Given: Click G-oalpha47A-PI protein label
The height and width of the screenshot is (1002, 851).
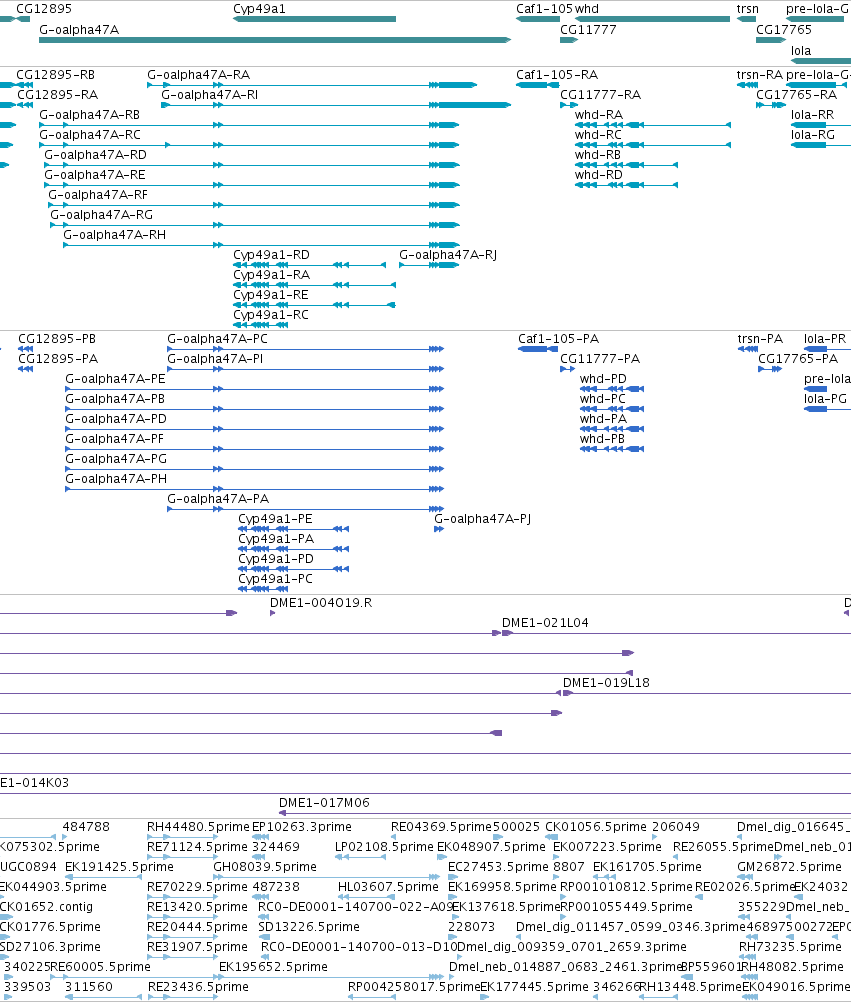Looking at the screenshot, I should (x=215, y=358).
